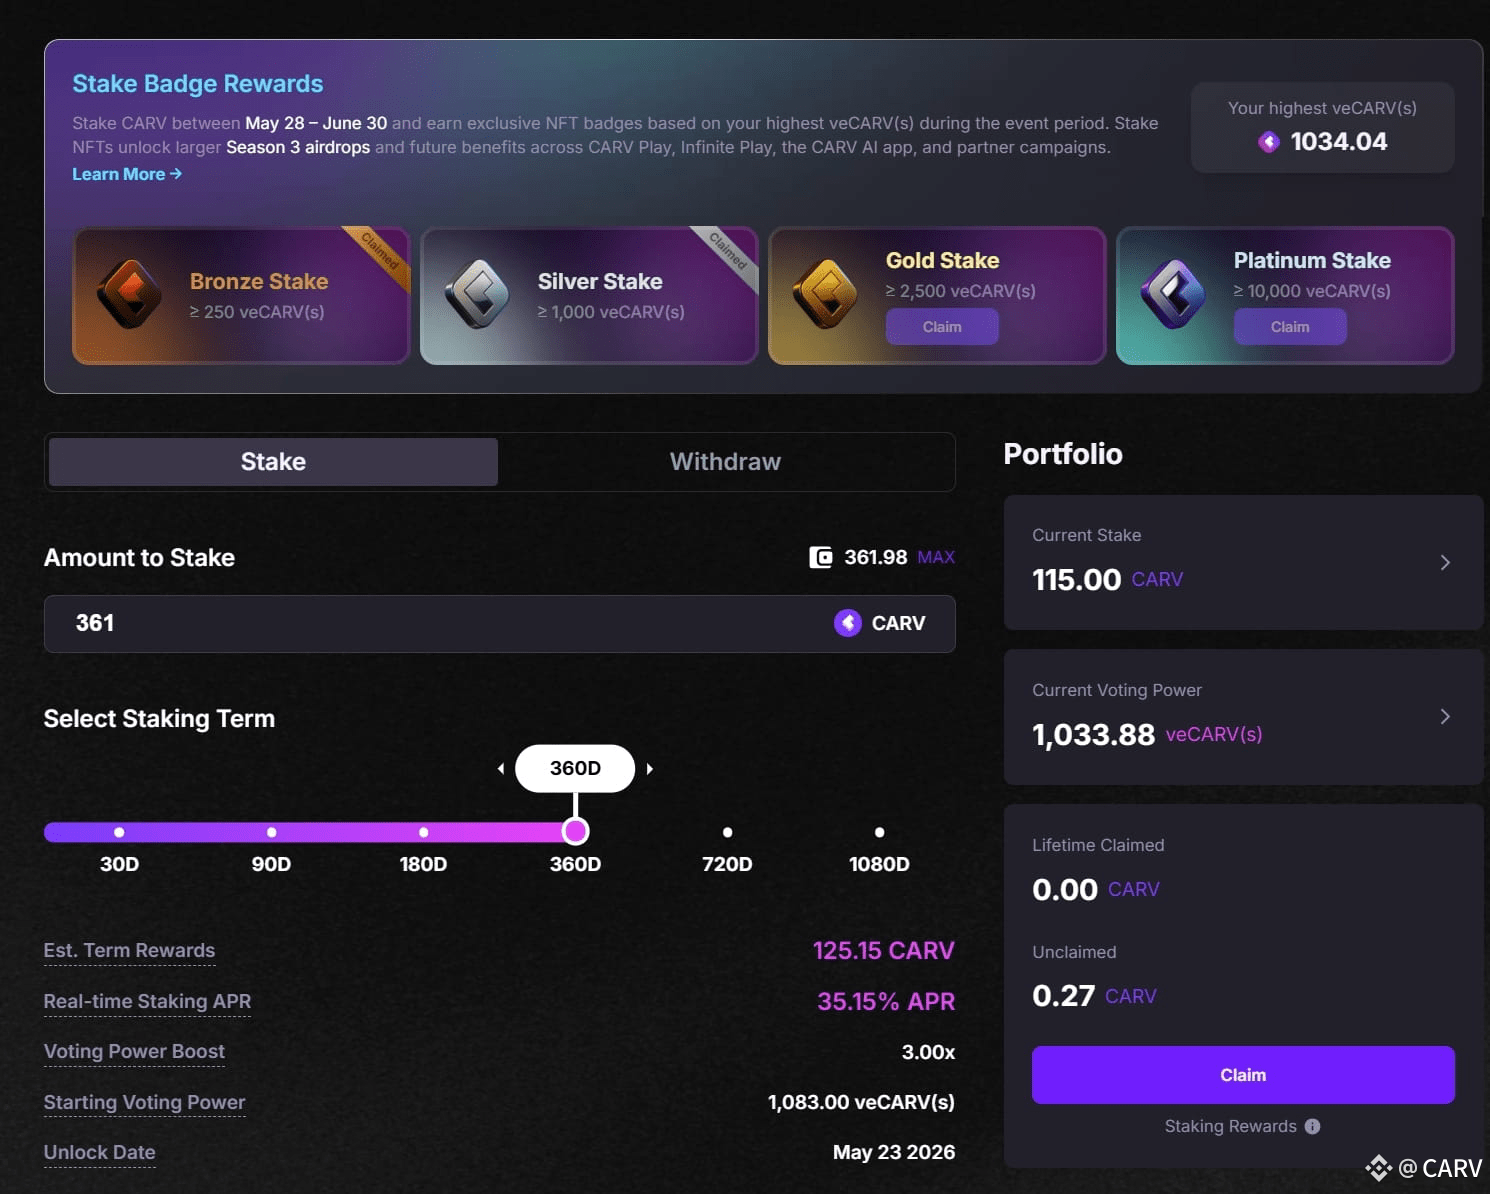The height and width of the screenshot is (1194, 1490).
Task: Click the Binance CARV logo at bottom right
Action: pos(1380,1167)
